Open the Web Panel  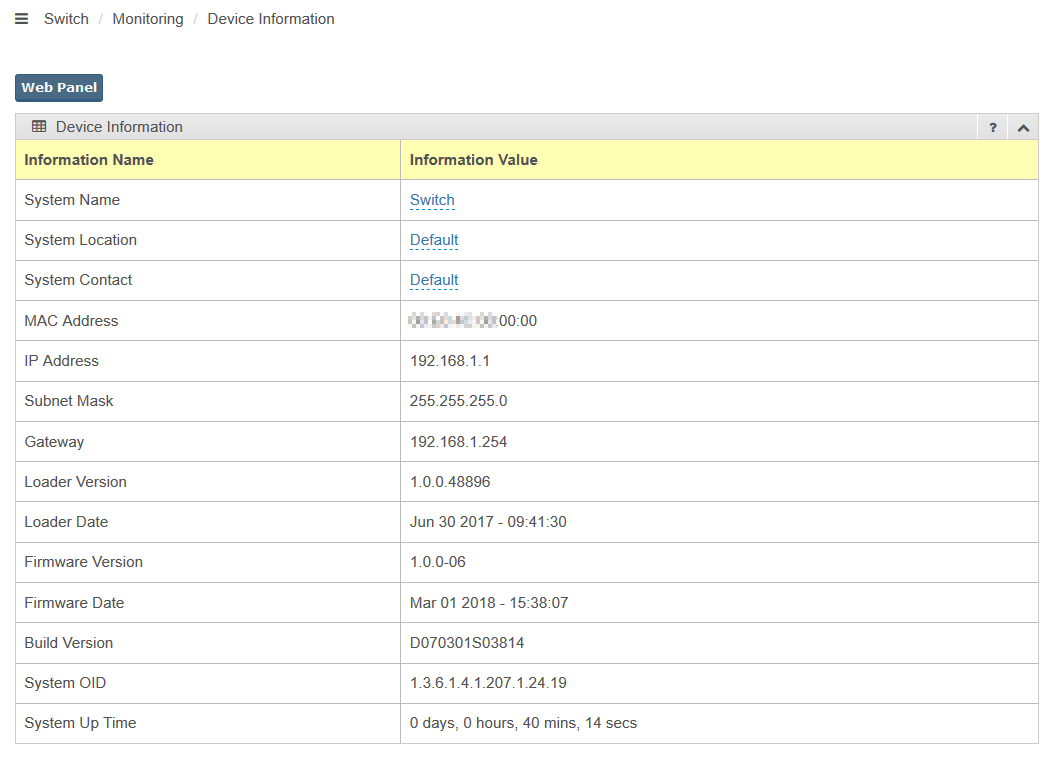59,88
